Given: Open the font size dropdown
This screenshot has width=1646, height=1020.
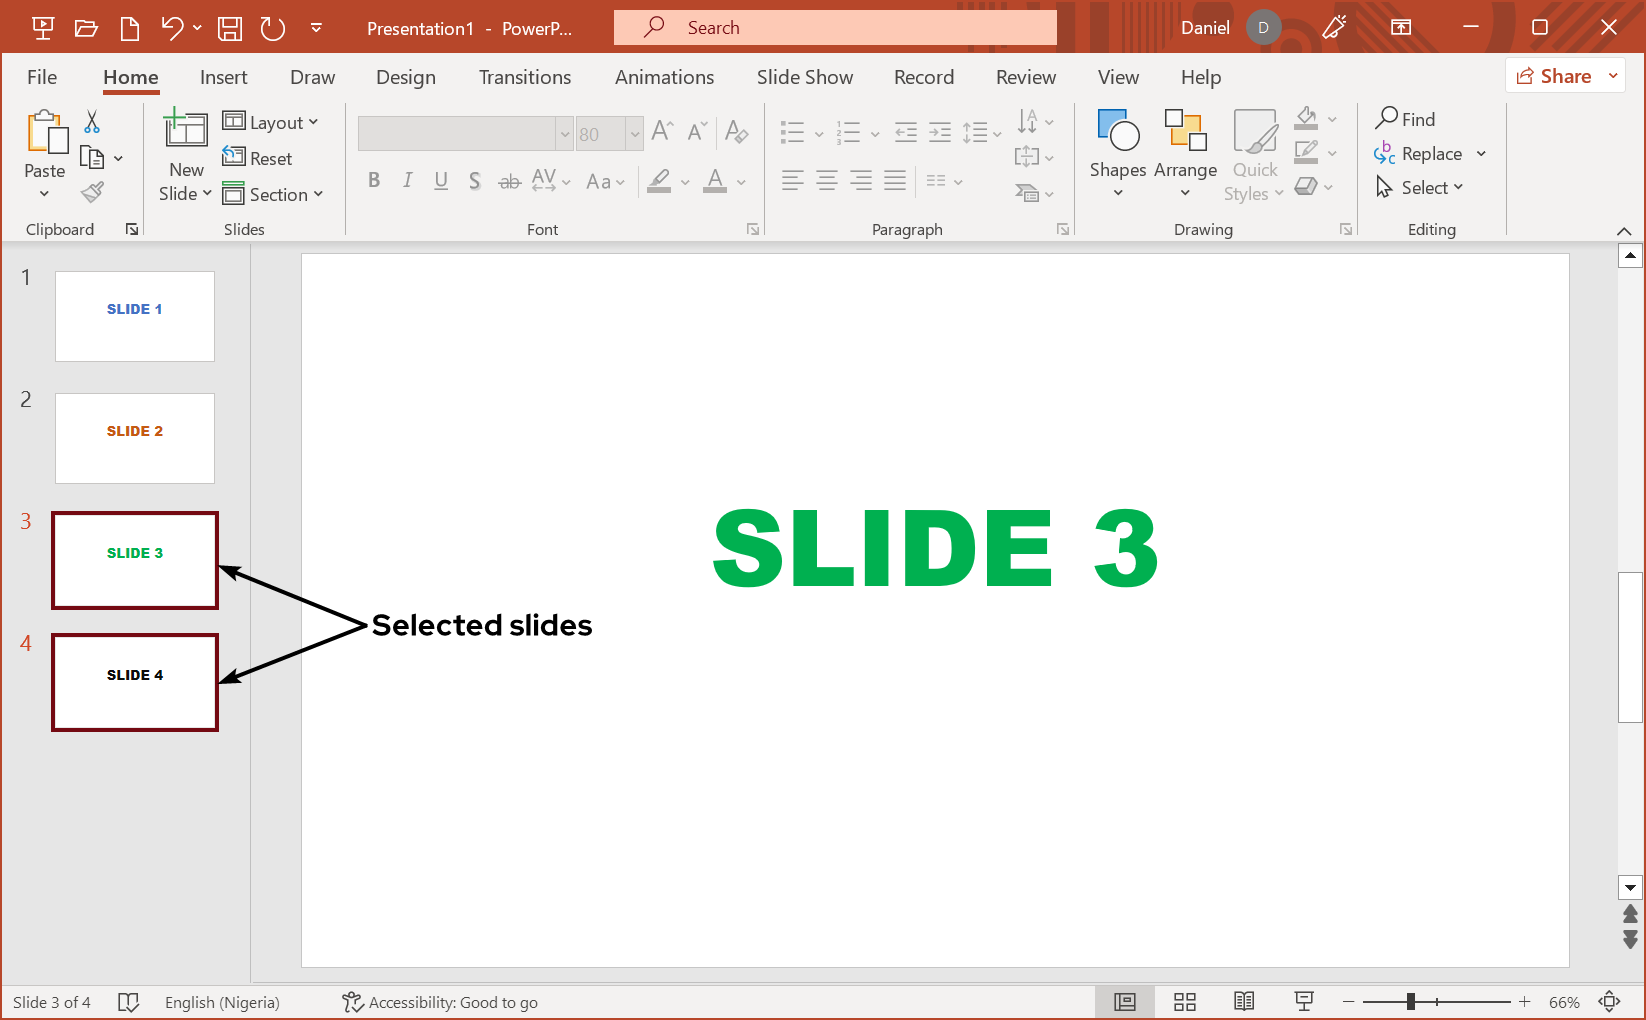Looking at the screenshot, I should coord(636,133).
